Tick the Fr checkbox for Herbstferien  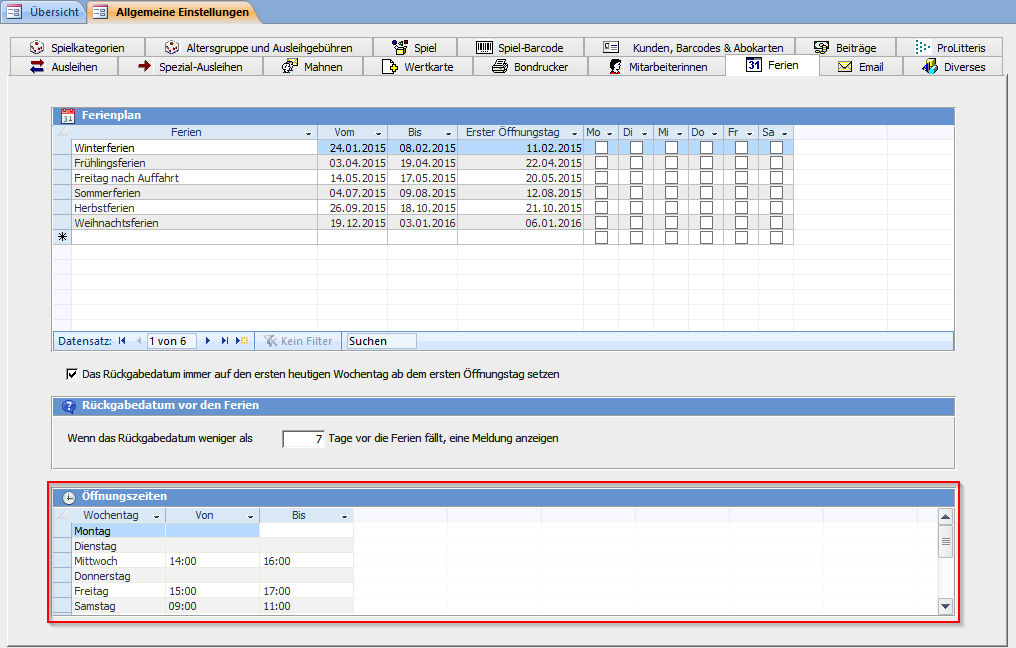click(741, 207)
